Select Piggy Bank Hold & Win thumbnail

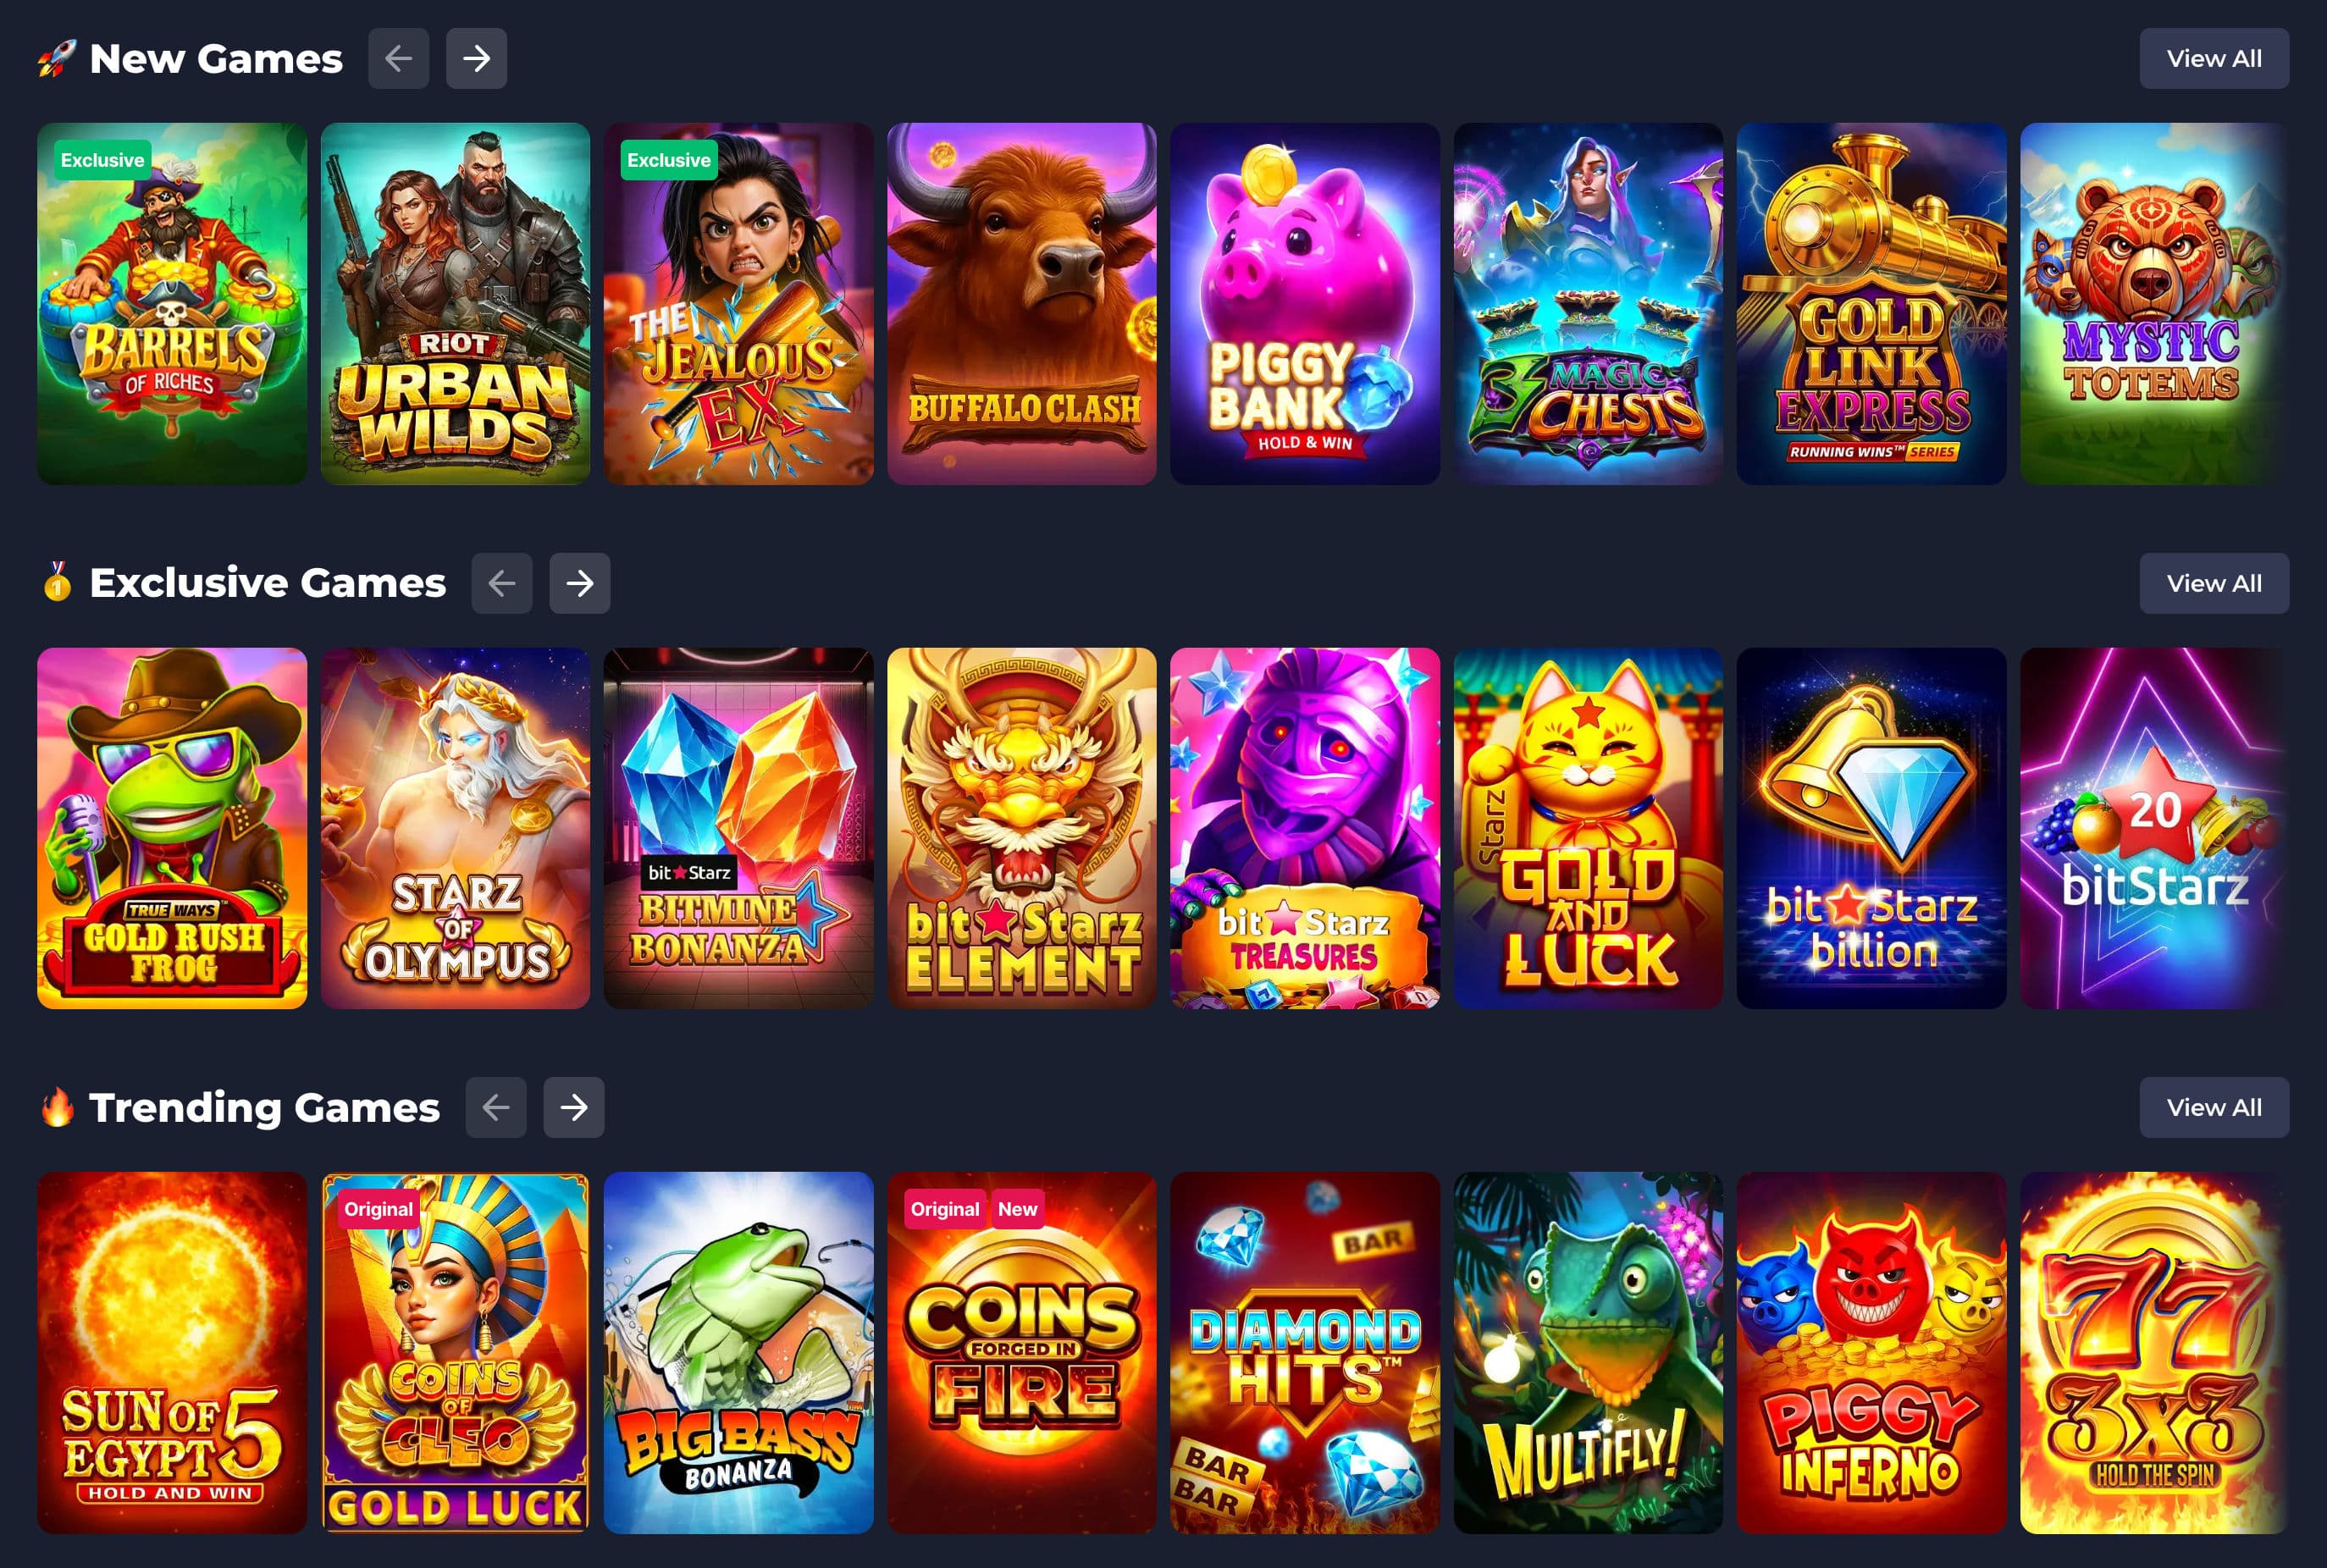1305,304
